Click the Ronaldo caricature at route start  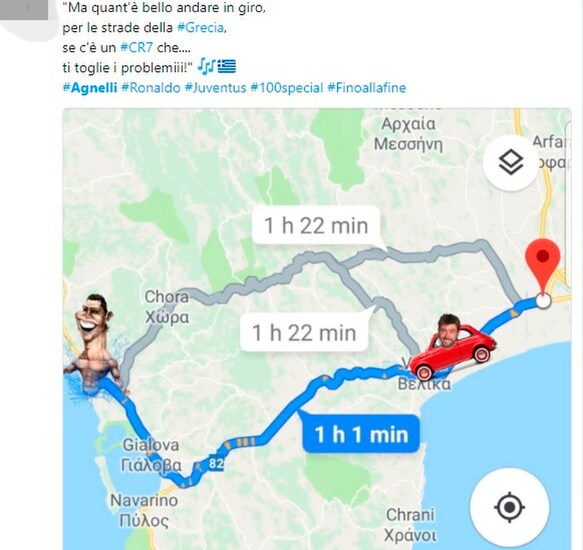pos(95,344)
